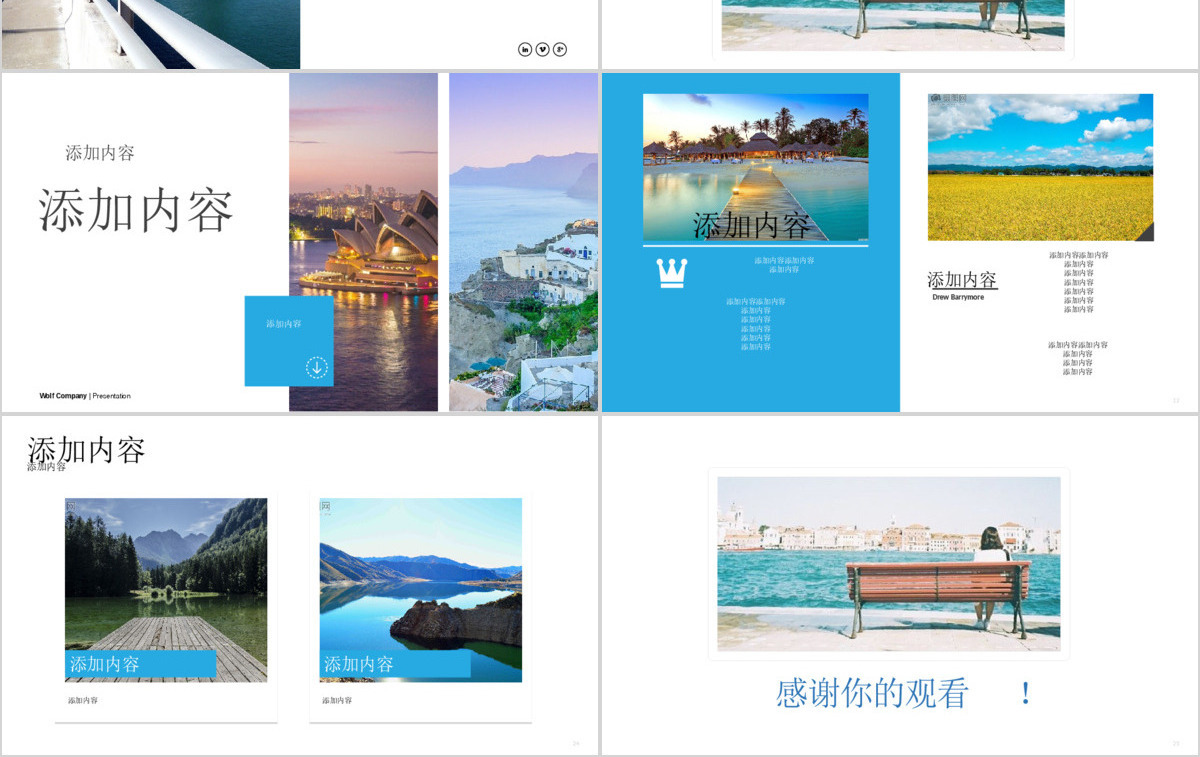Screen dimensions: 1200x757
Task: Click the white crown icon
Action: (x=672, y=273)
